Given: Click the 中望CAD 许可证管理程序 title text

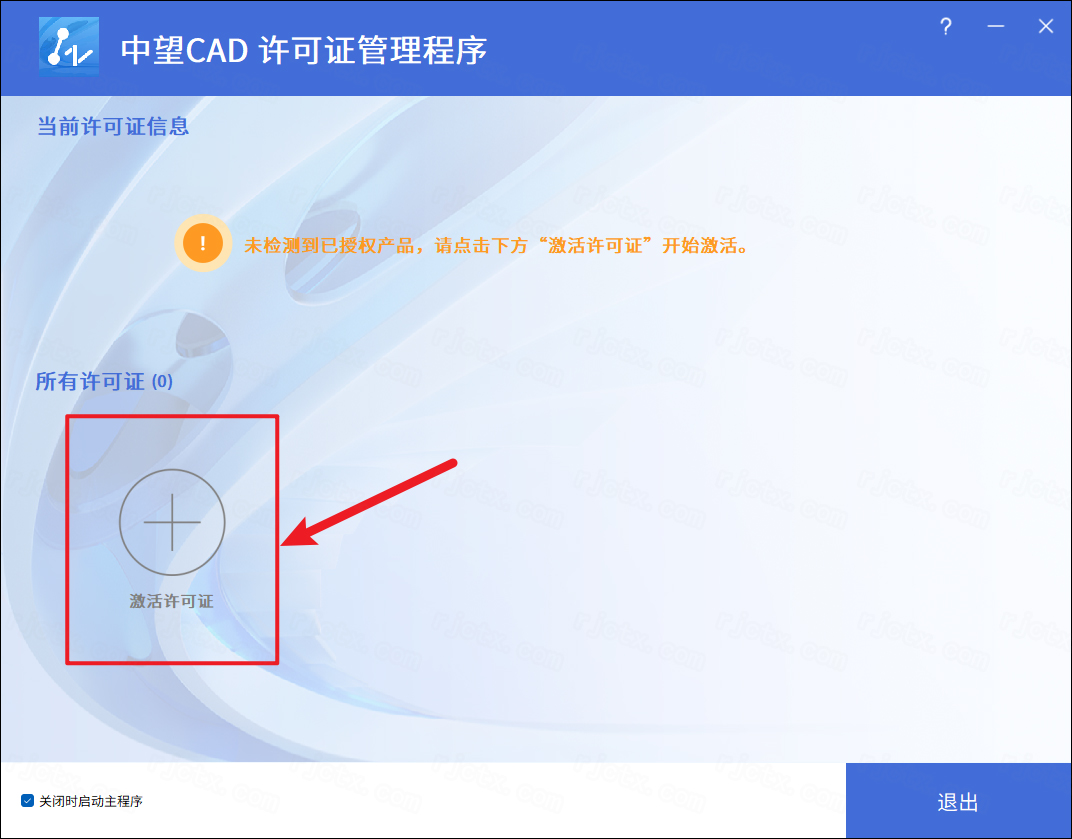Looking at the screenshot, I should 304,50.
